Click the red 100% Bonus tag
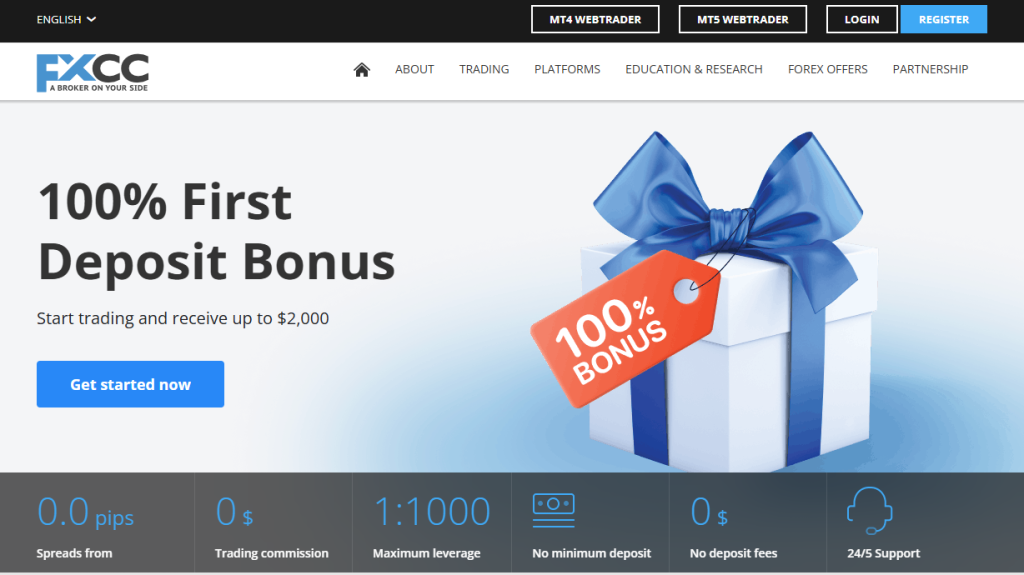Image resolution: width=1024 pixels, height=575 pixels. (x=626, y=329)
